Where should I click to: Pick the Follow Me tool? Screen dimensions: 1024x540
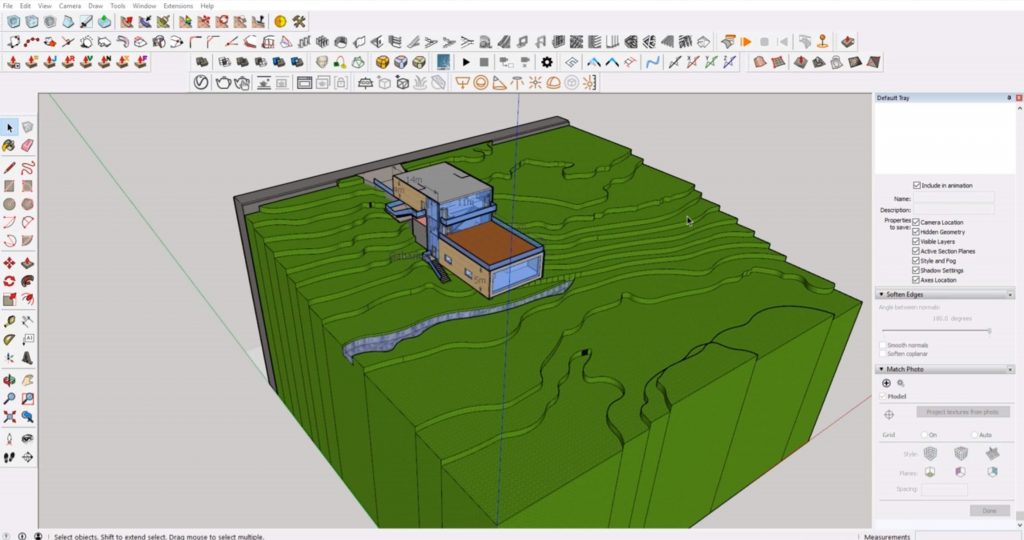point(27,281)
